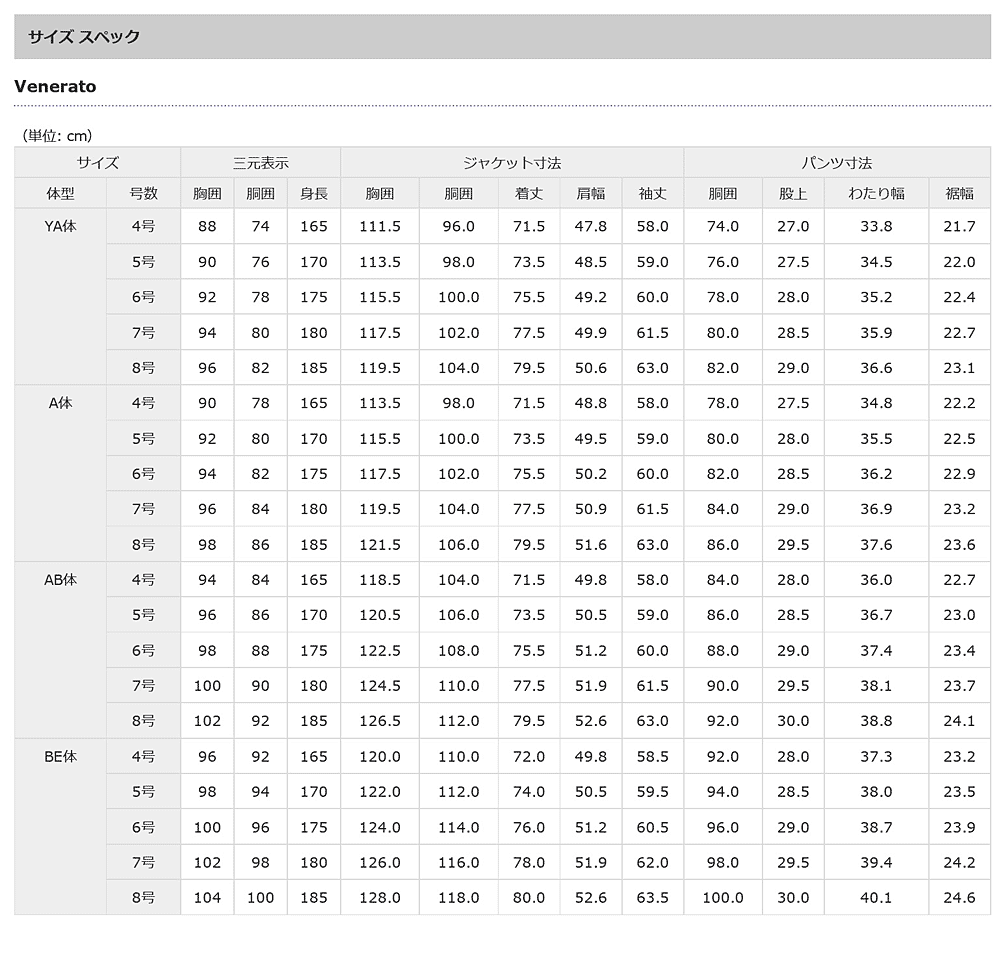
Task: Click the サイズ group header
Action: coord(97,163)
